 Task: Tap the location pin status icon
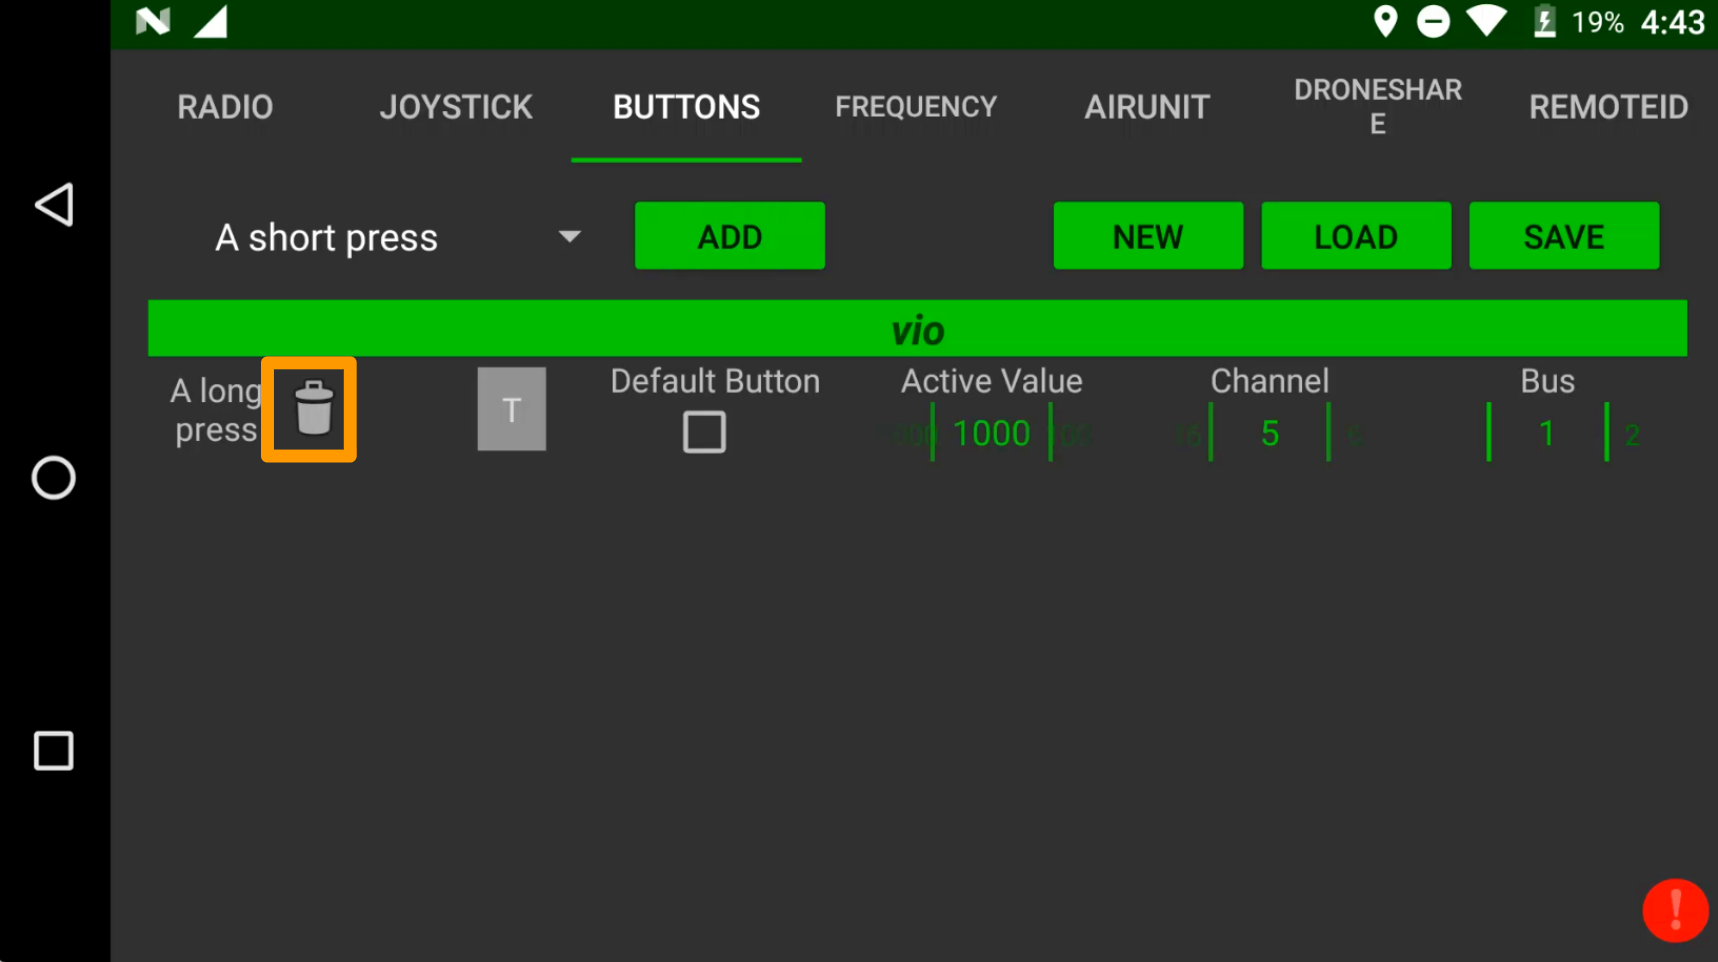[x=1385, y=21]
